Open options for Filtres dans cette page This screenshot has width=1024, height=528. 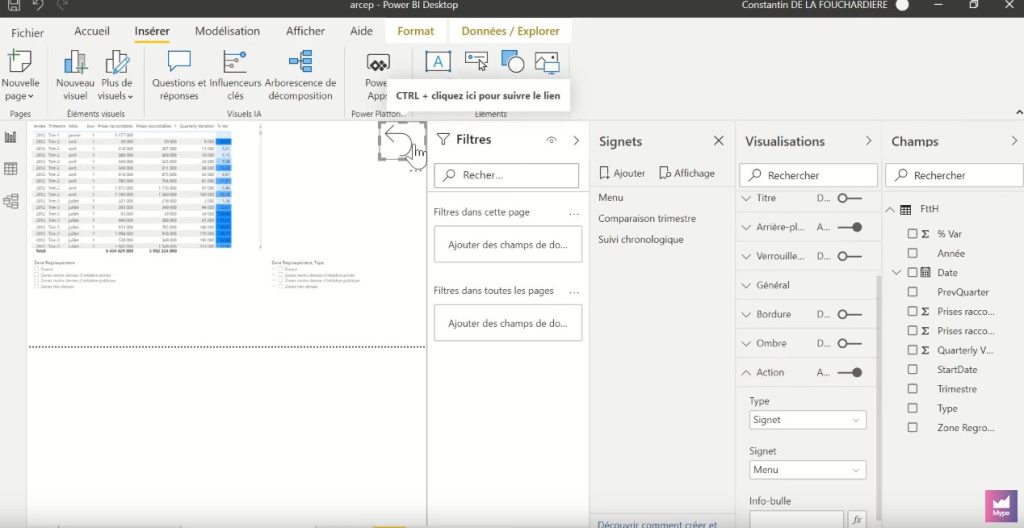574,213
